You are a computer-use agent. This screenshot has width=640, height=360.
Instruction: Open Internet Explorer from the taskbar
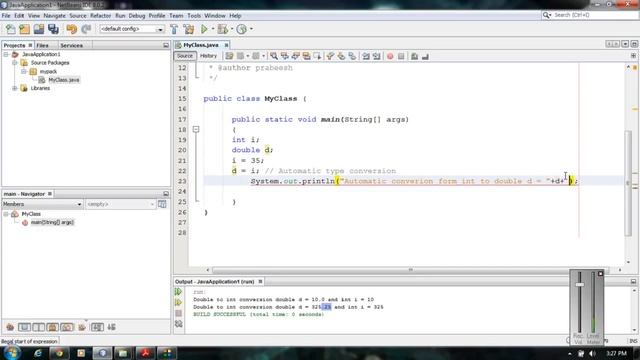point(38,353)
